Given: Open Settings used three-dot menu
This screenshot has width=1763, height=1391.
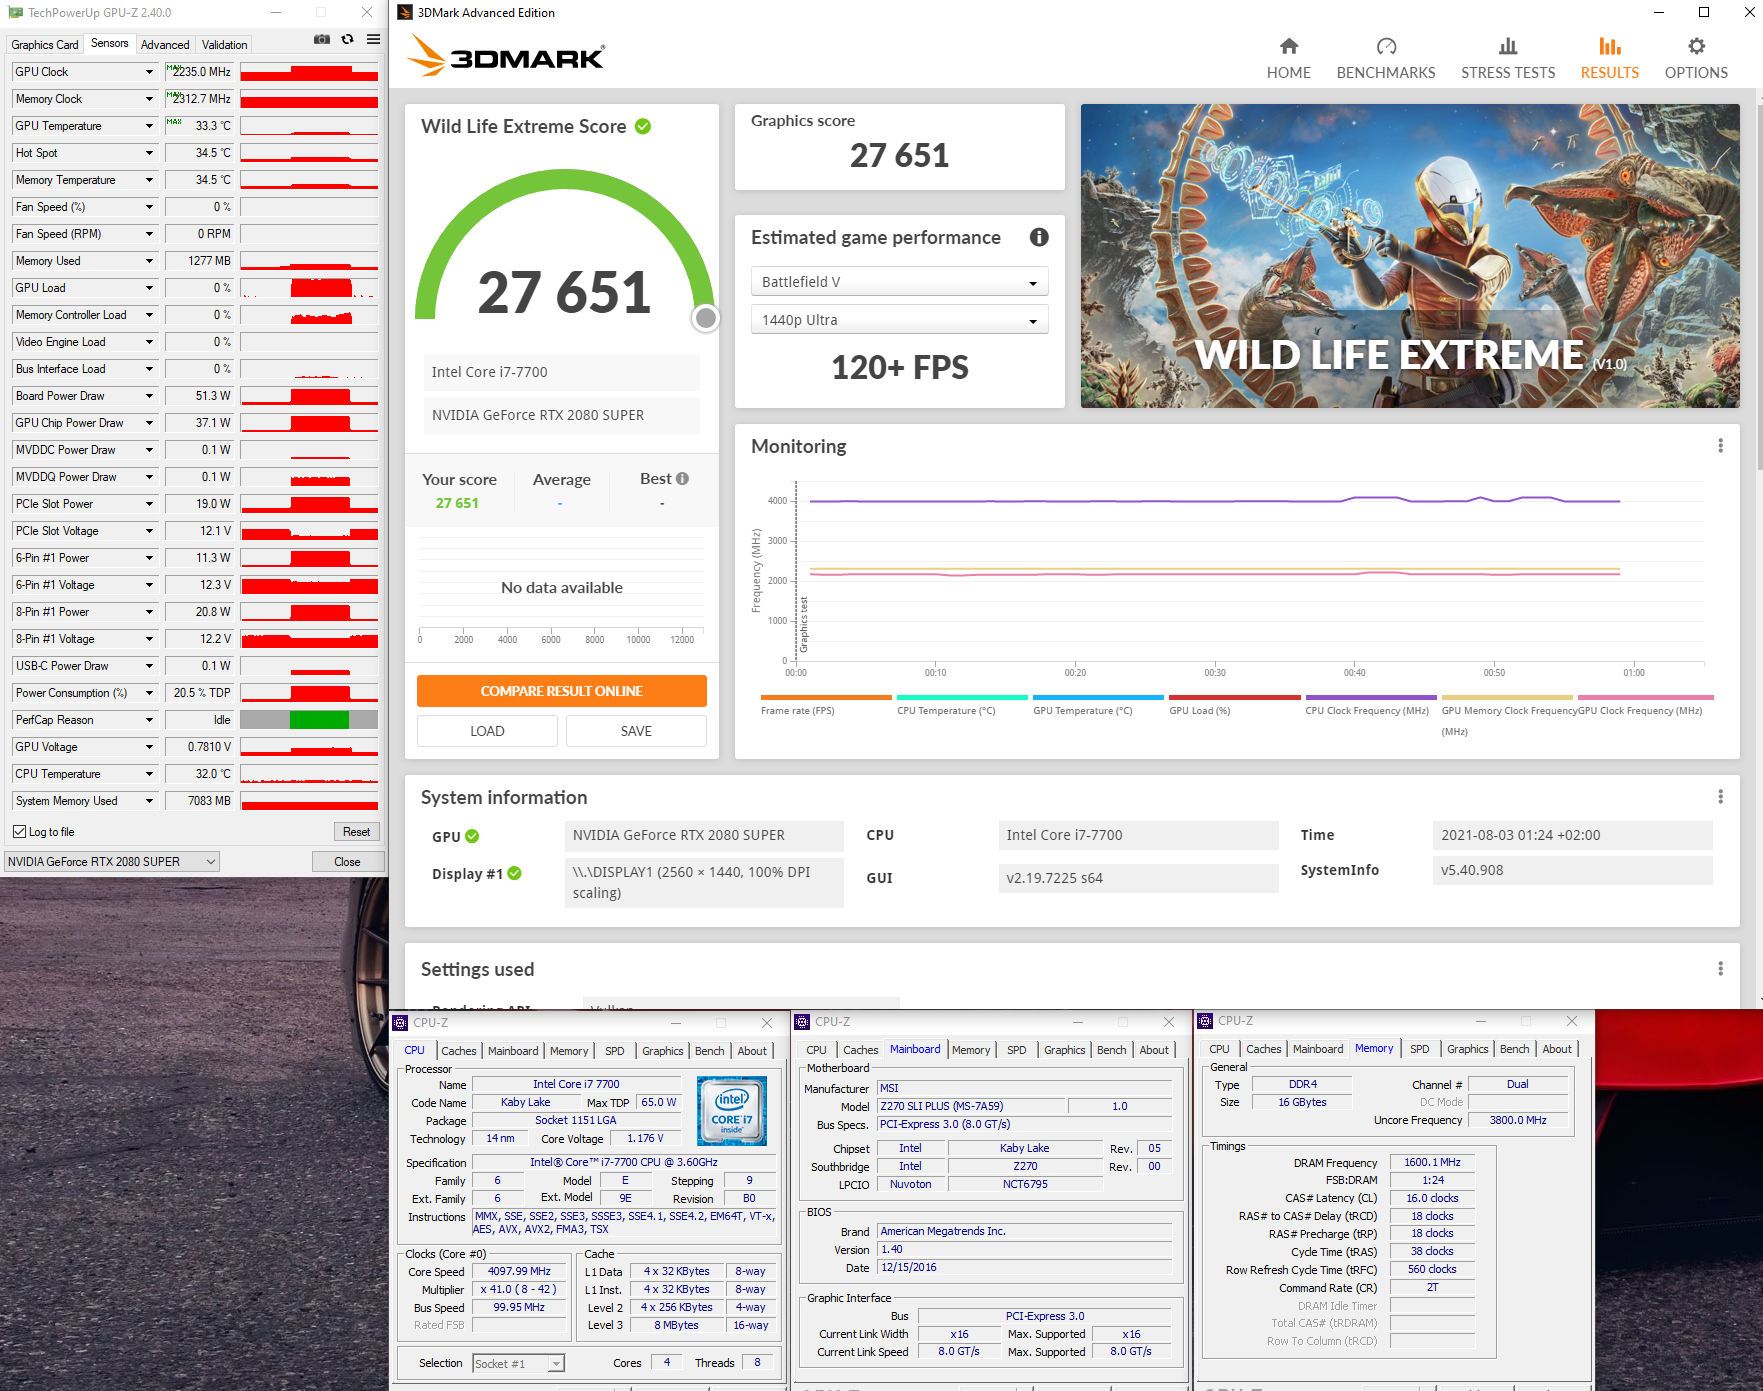Looking at the screenshot, I should [1720, 969].
